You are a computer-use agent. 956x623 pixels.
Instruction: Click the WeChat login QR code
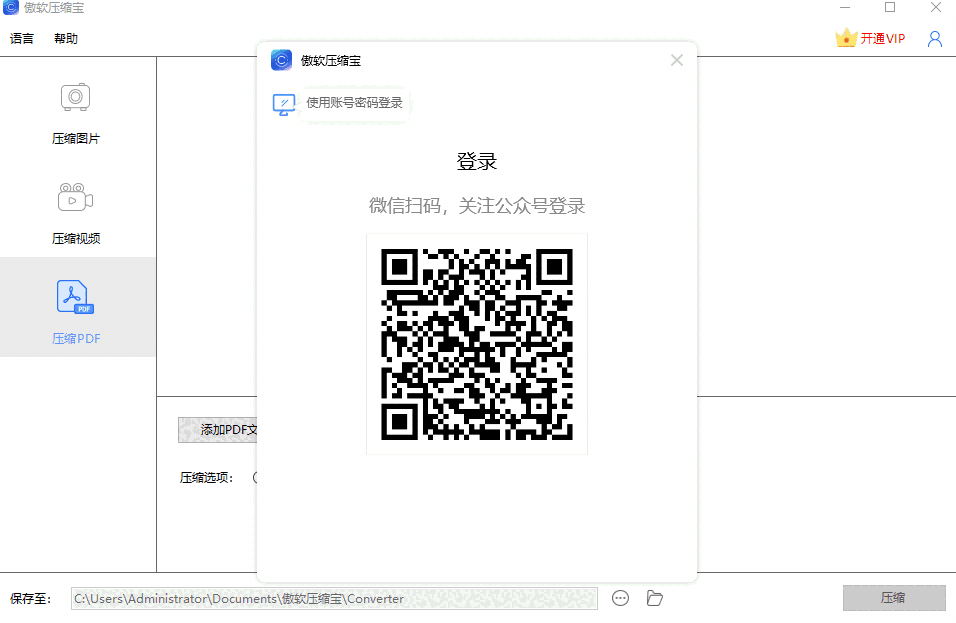pos(477,343)
